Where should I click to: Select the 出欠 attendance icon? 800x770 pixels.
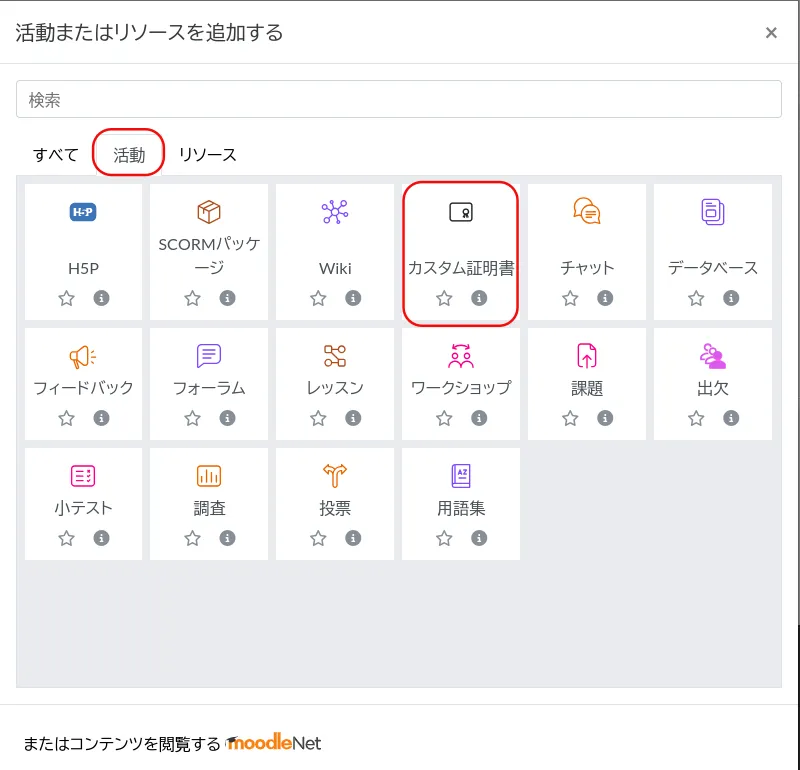point(713,356)
